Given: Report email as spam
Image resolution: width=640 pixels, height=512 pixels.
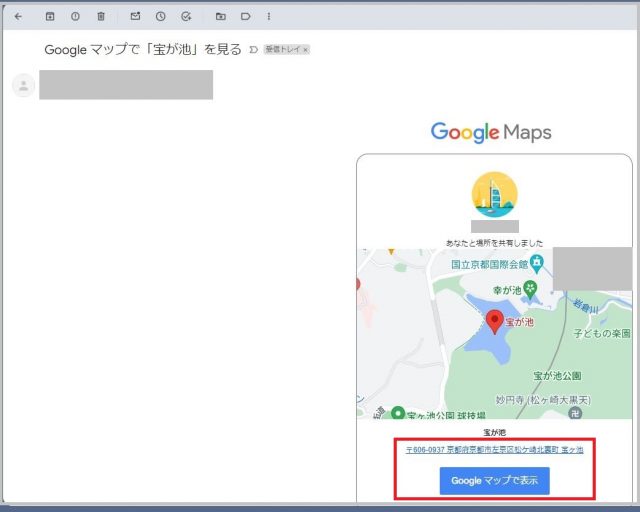Looking at the screenshot, I should coord(75,16).
